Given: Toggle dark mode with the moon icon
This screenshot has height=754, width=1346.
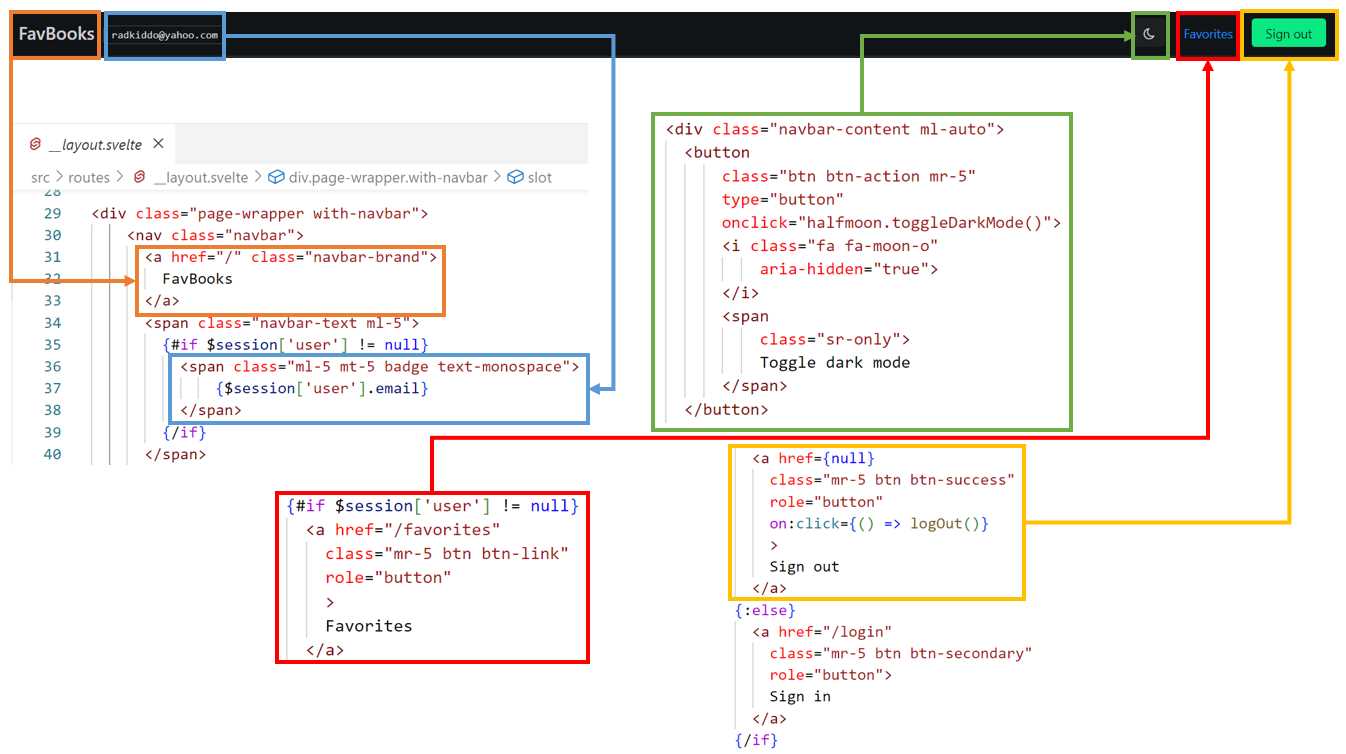Looking at the screenshot, I should tap(1148, 35).
